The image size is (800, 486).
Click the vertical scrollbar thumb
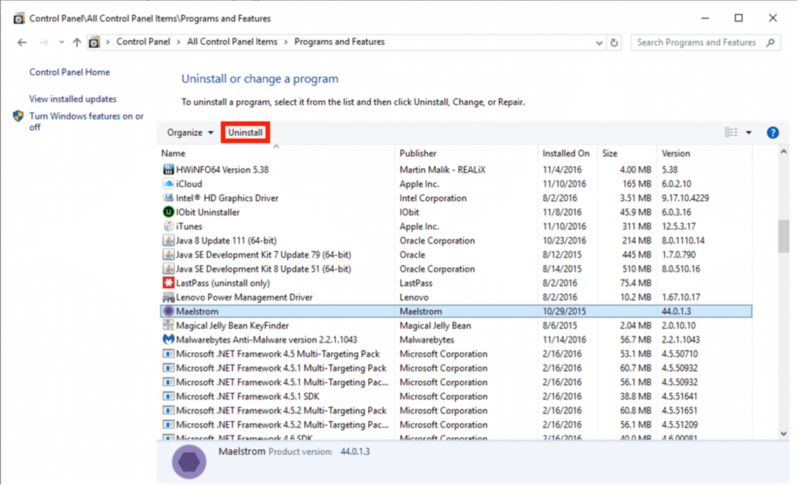(x=784, y=236)
